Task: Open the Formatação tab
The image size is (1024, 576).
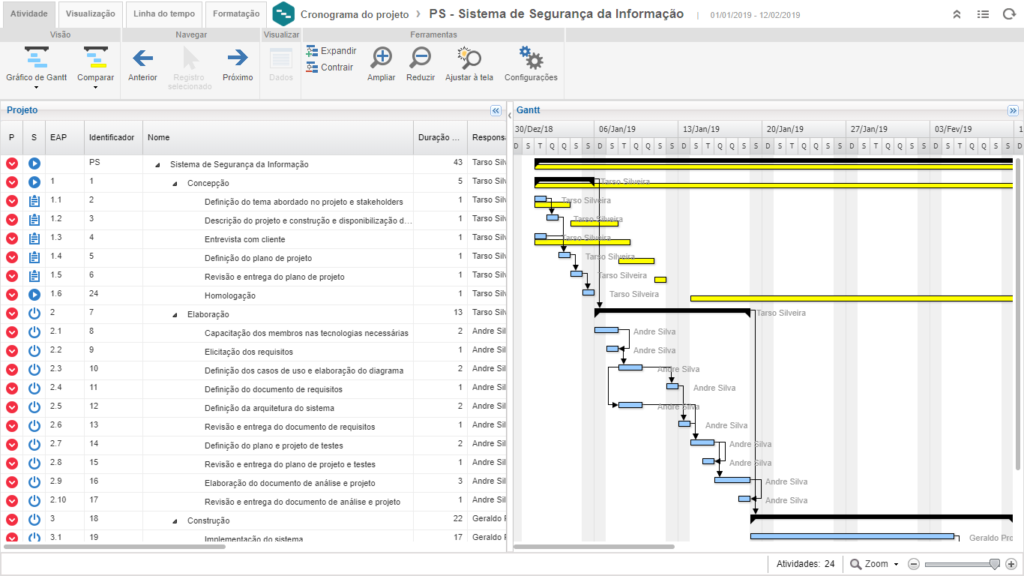Action: 236,14
